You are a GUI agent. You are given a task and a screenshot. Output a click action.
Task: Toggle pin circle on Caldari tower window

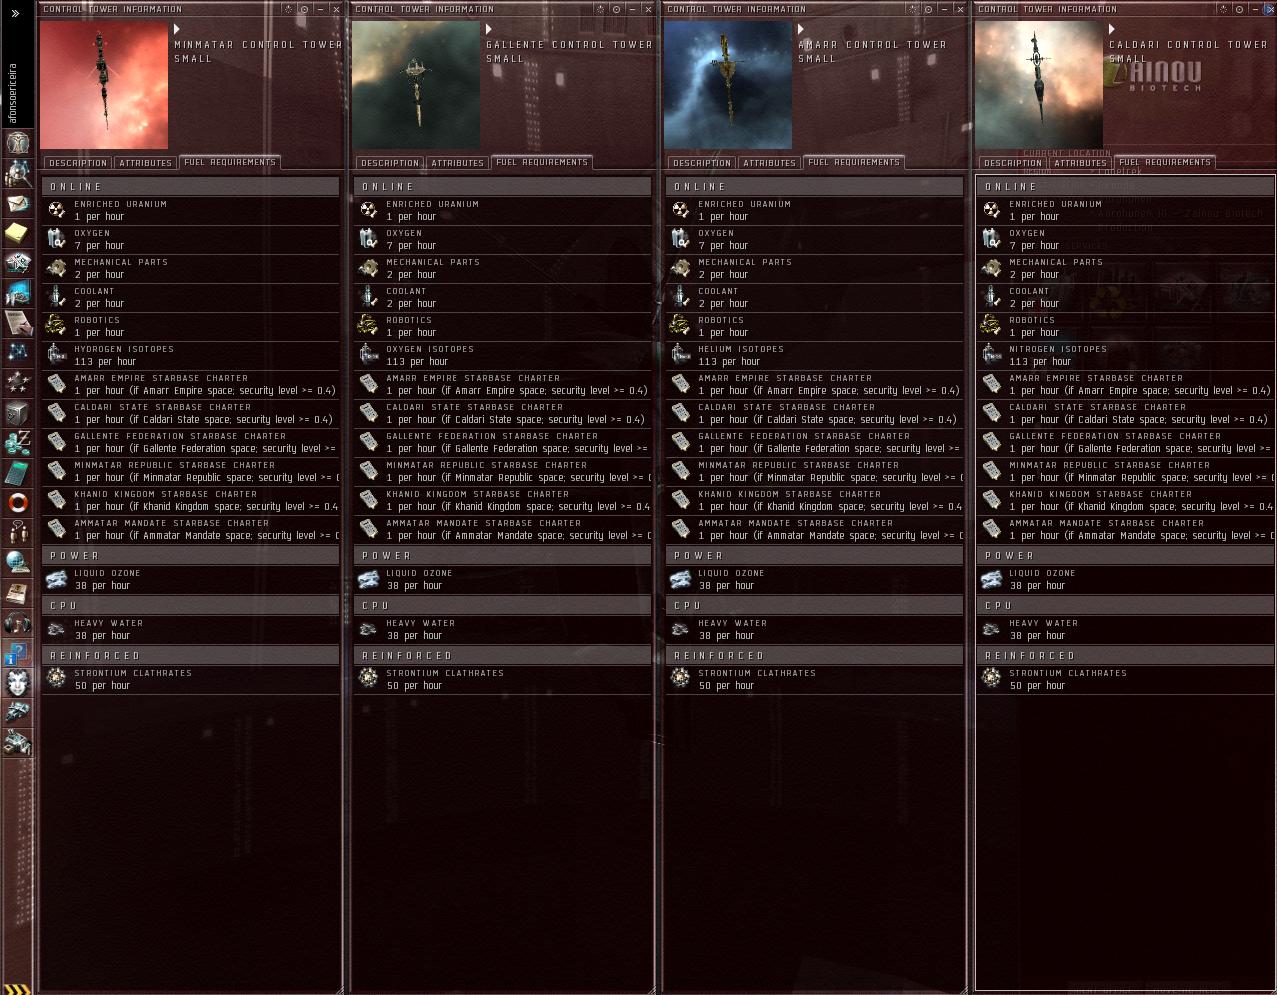(x=1239, y=9)
